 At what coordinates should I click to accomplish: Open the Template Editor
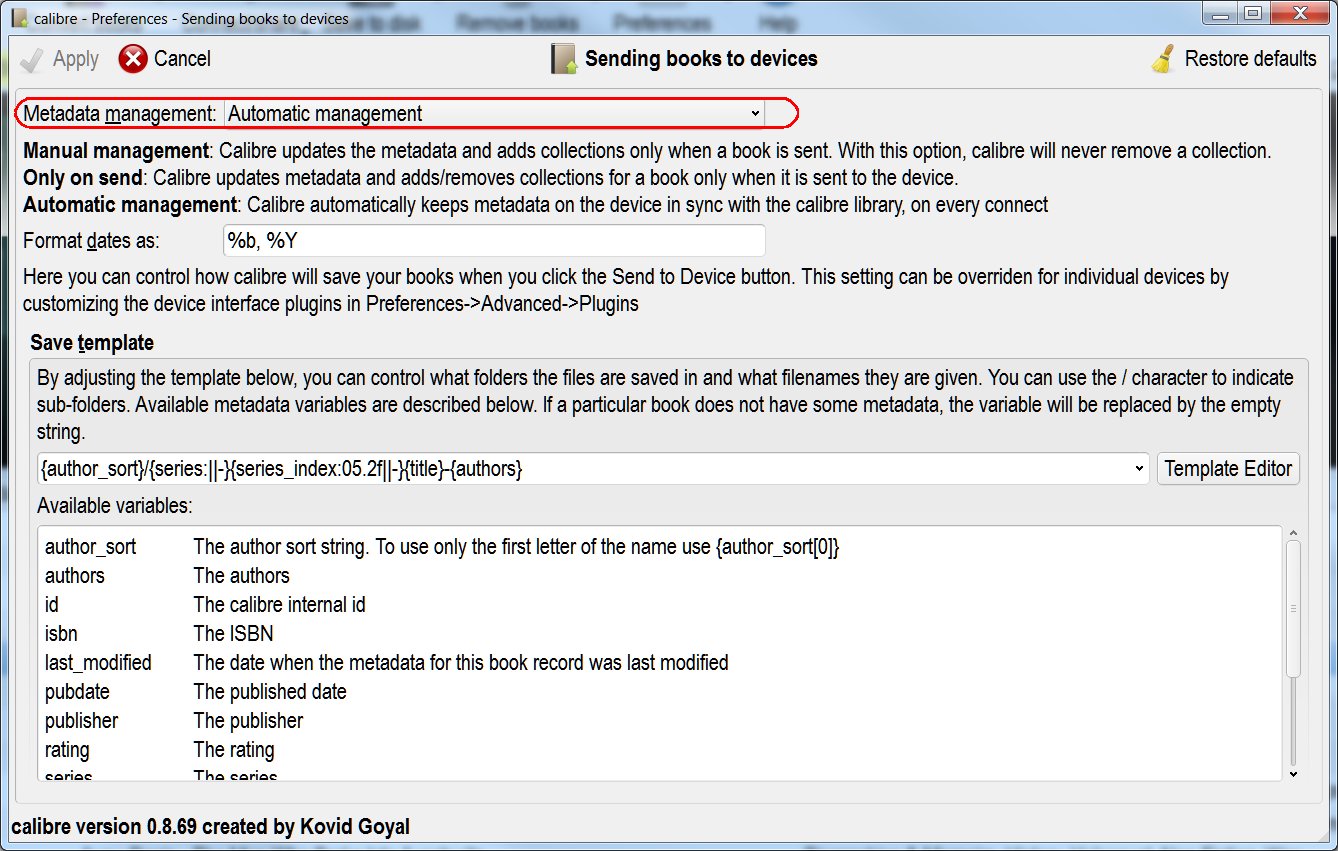click(x=1228, y=468)
